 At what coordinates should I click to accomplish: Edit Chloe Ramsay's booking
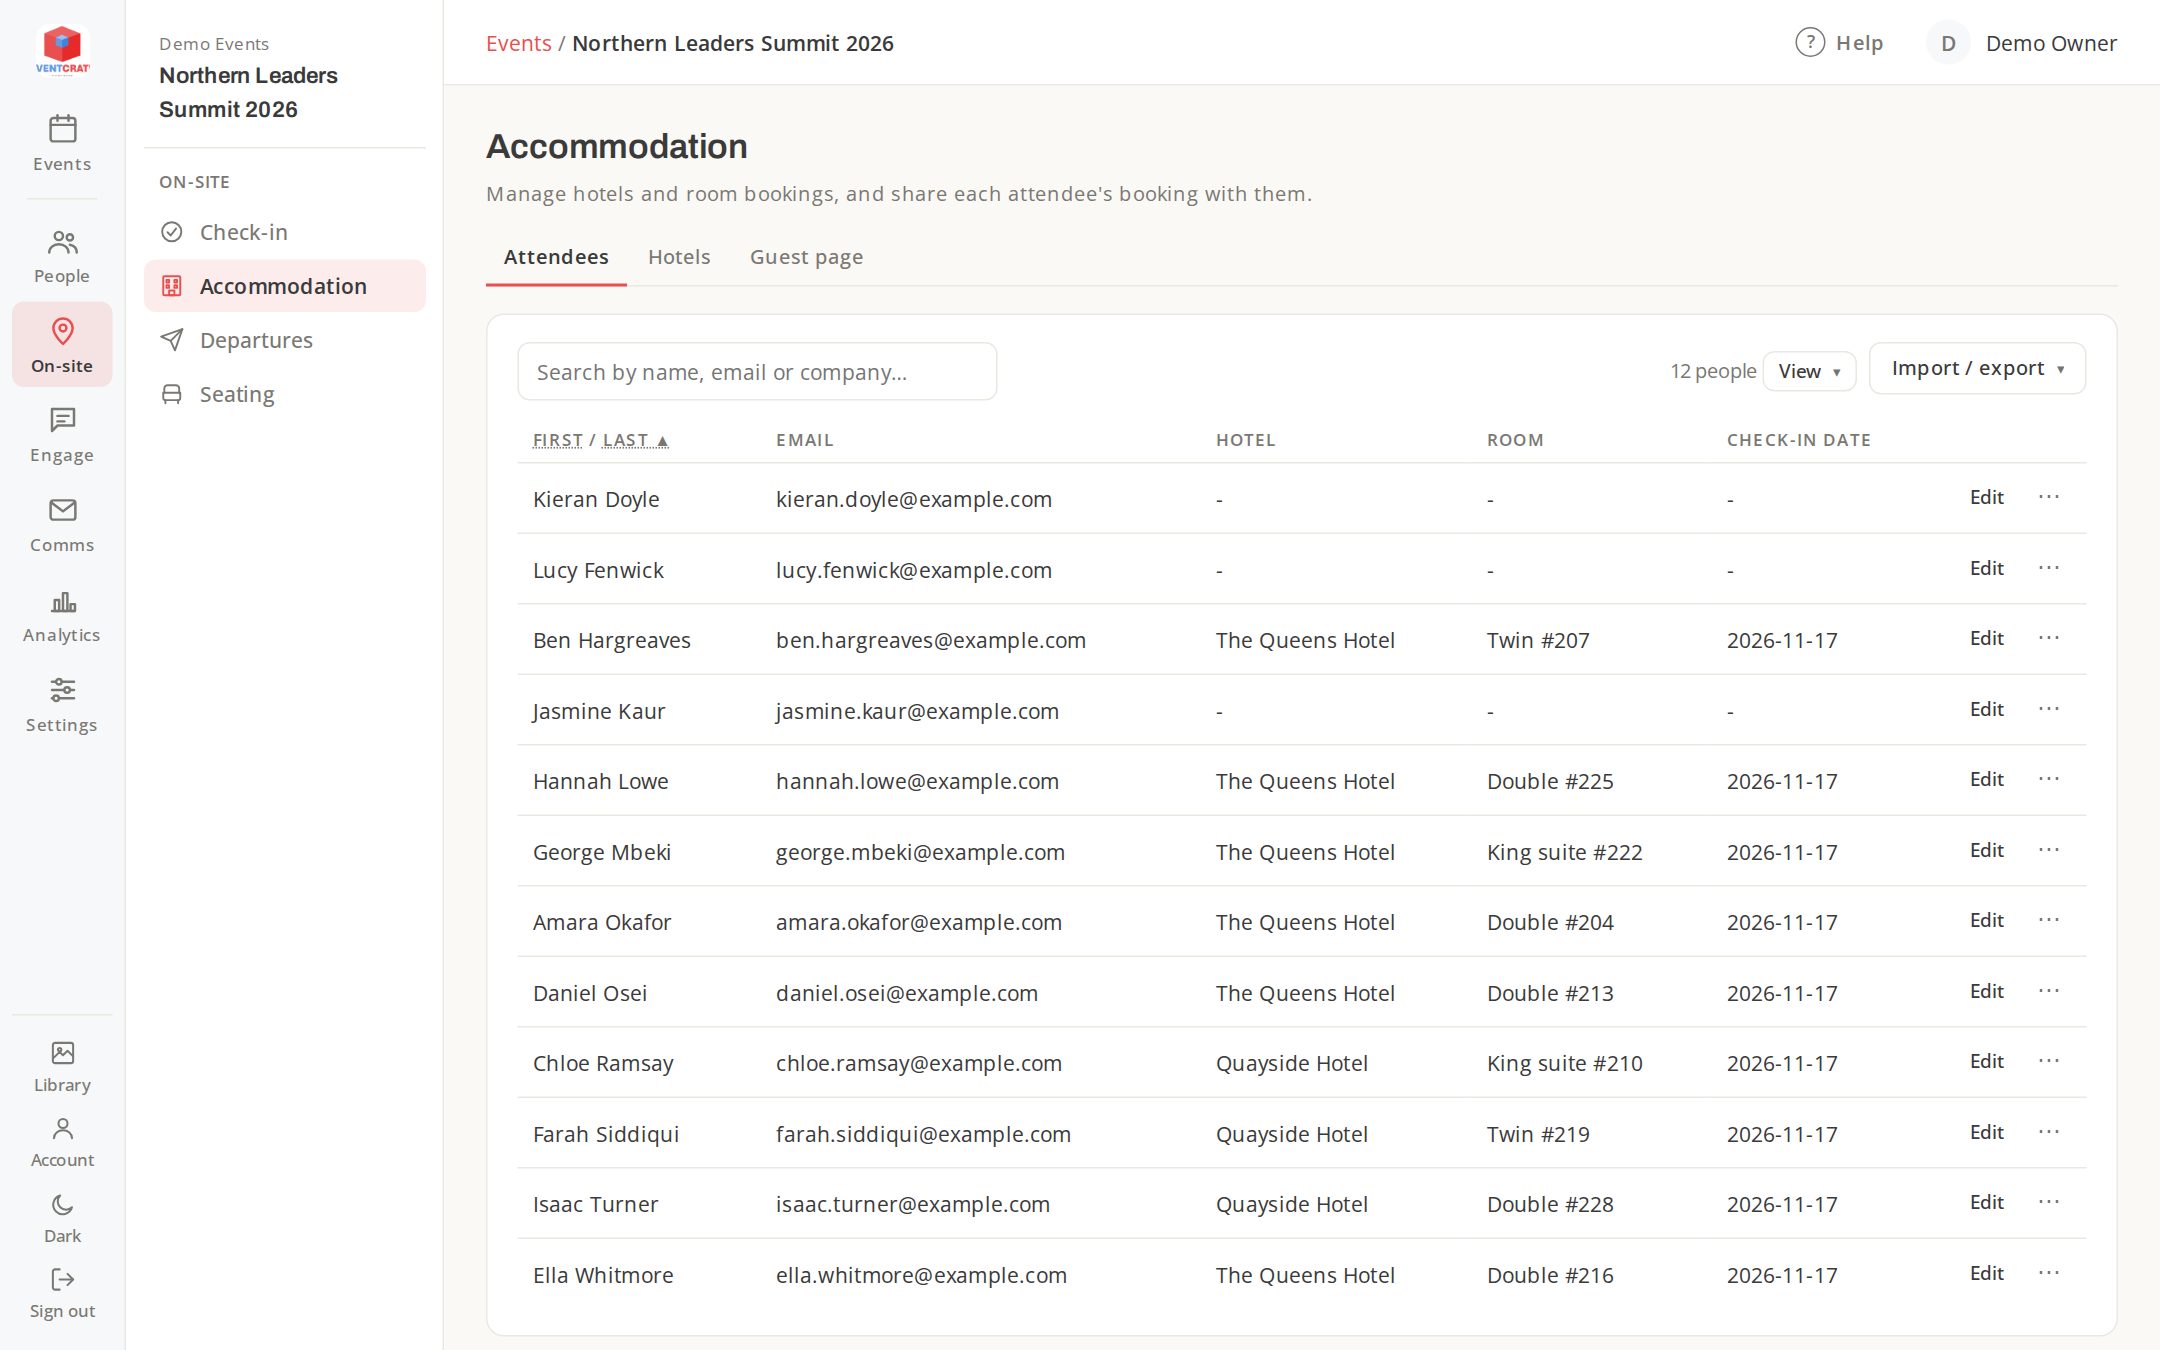pos(1986,1061)
